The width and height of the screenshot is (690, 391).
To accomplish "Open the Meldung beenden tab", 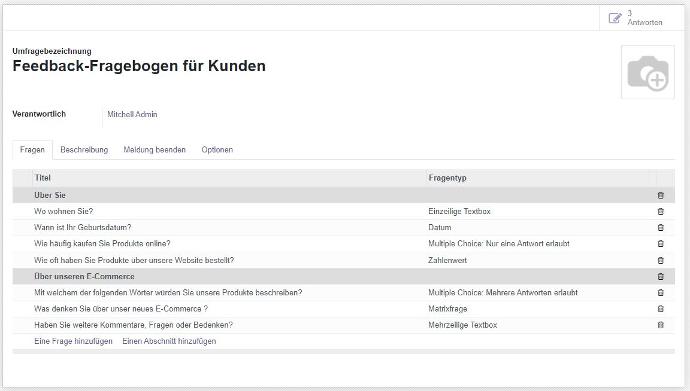I will point(154,150).
